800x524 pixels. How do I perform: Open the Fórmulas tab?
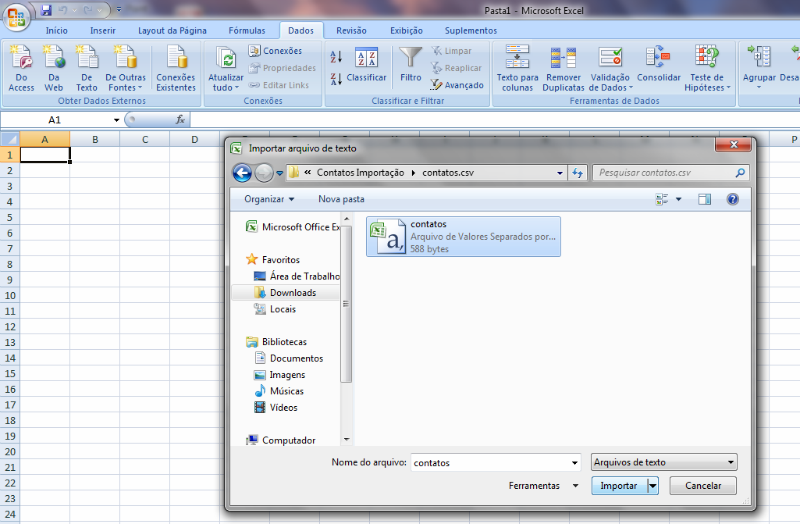247,31
